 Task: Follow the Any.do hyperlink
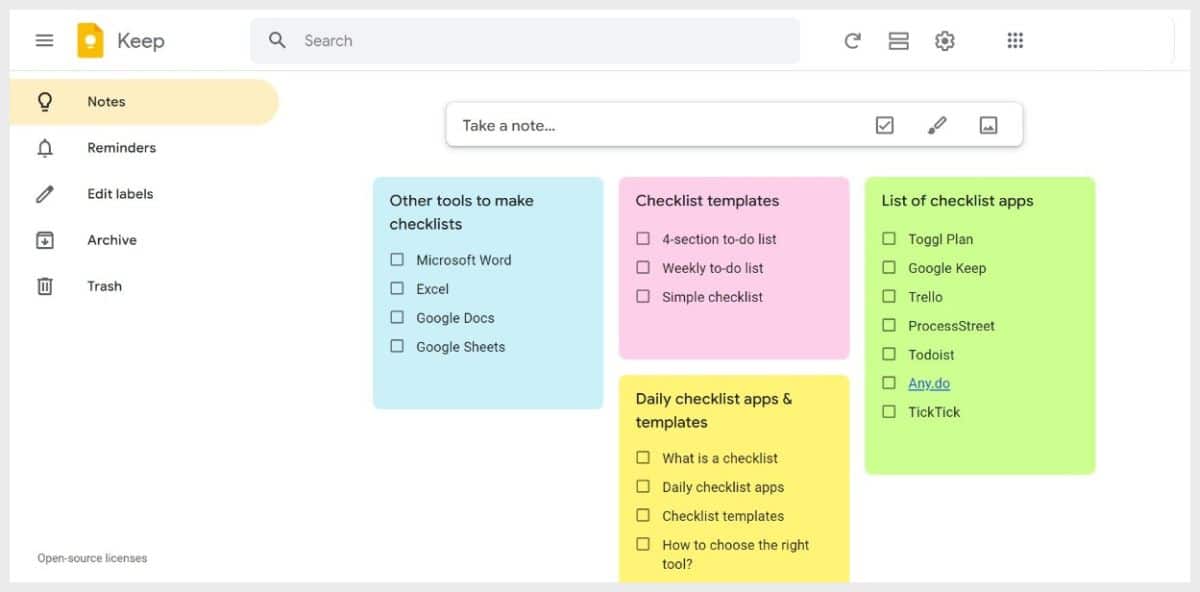928,383
